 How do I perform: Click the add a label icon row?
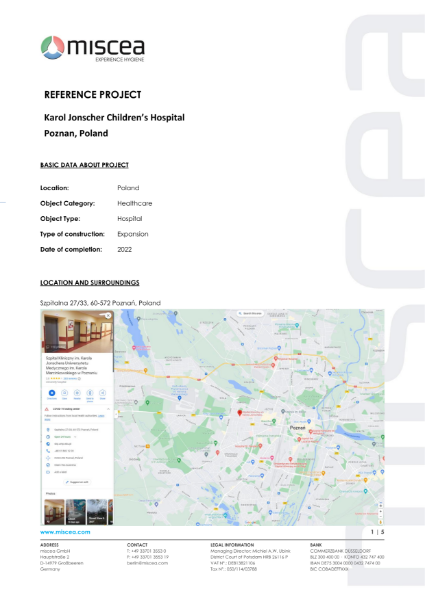48,472
